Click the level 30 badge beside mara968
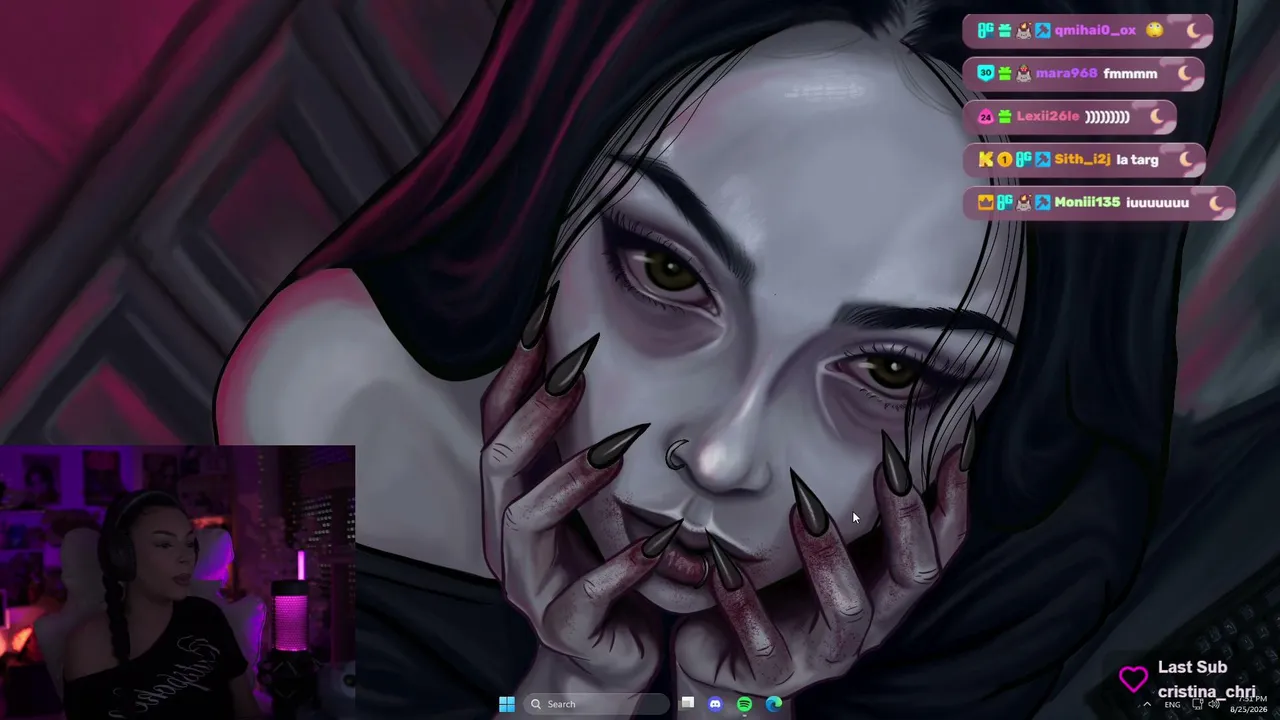Image resolution: width=1280 pixels, height=720 pixels. tap(986, 73)
